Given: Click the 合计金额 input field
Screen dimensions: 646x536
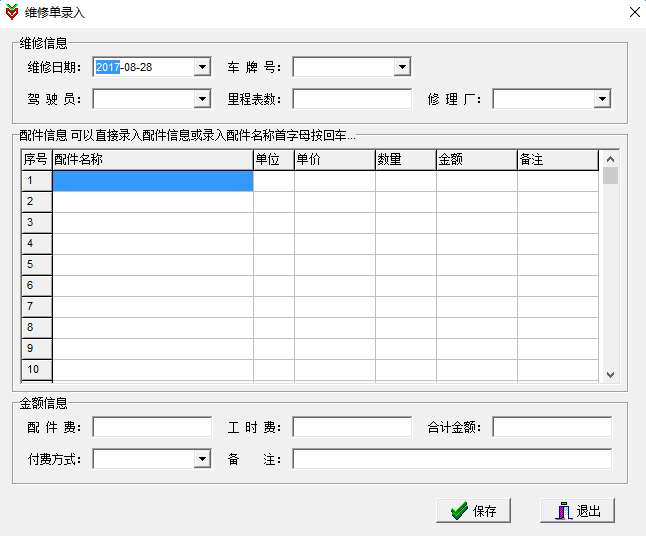Looking at the screenshot, I should click(x=552, y=427).
